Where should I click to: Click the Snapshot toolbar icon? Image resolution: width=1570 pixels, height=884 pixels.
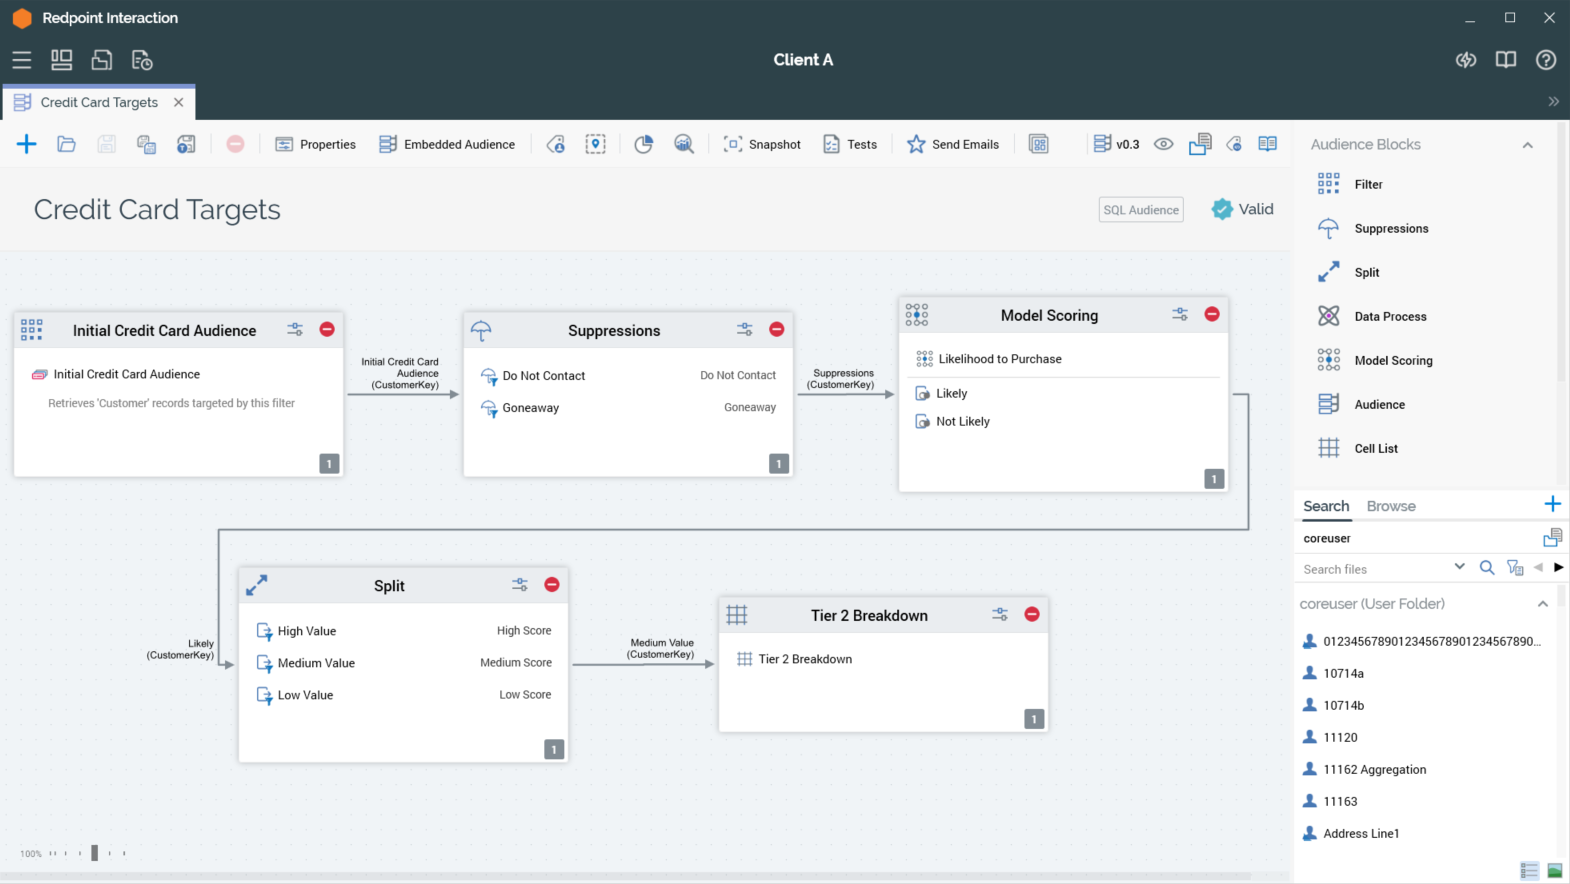[x=732, y=144]
